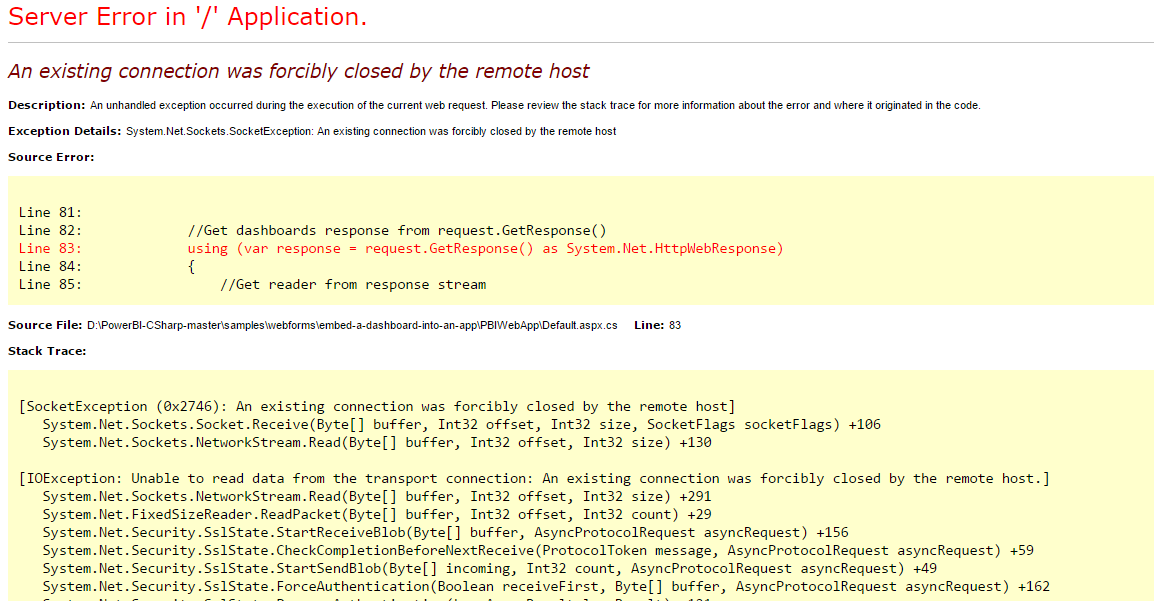Click the System.Net.Sockets.SocketException details text
This screenshot has width=1154, height=601.
click(x=371, y=131)
